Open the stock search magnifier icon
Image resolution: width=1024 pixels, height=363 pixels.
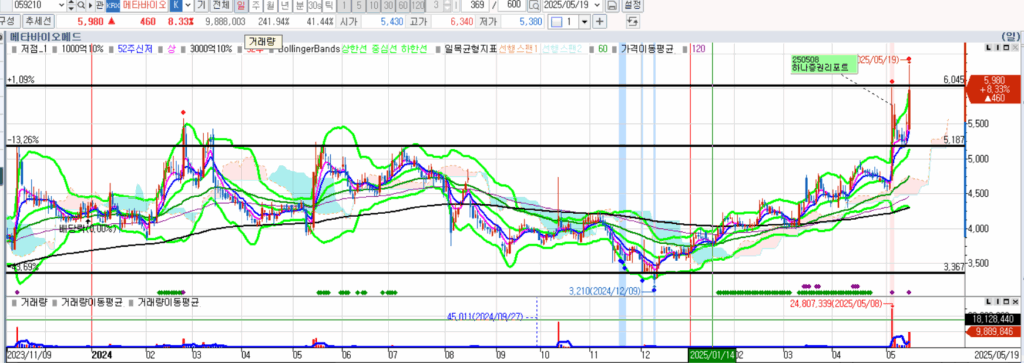[81, 5]
